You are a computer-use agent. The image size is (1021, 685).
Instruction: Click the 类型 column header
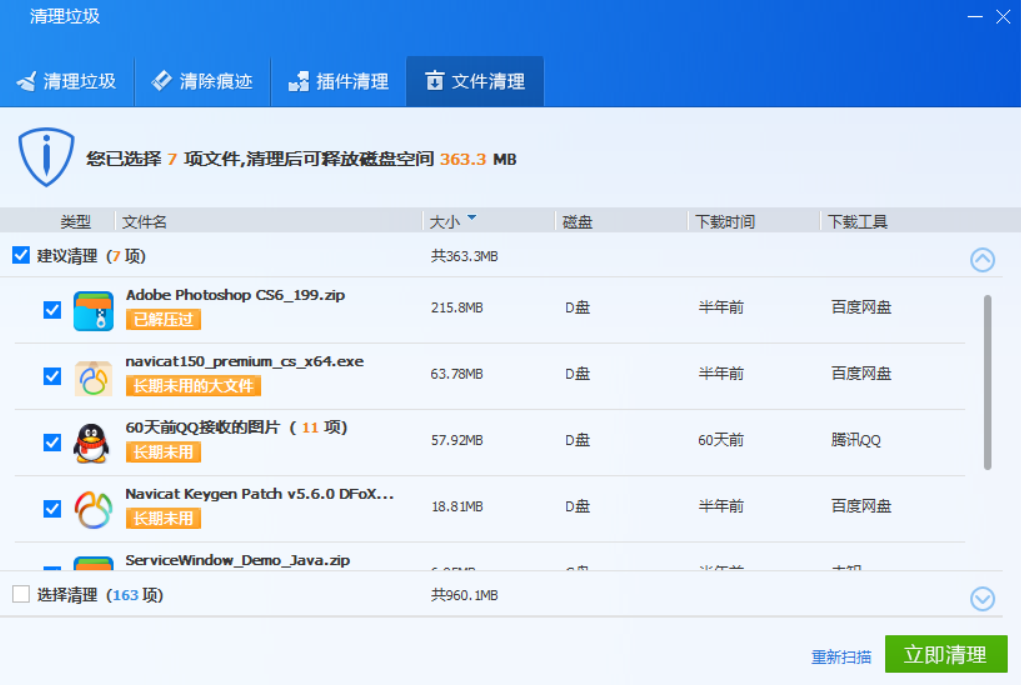click(x=76, y=222)
